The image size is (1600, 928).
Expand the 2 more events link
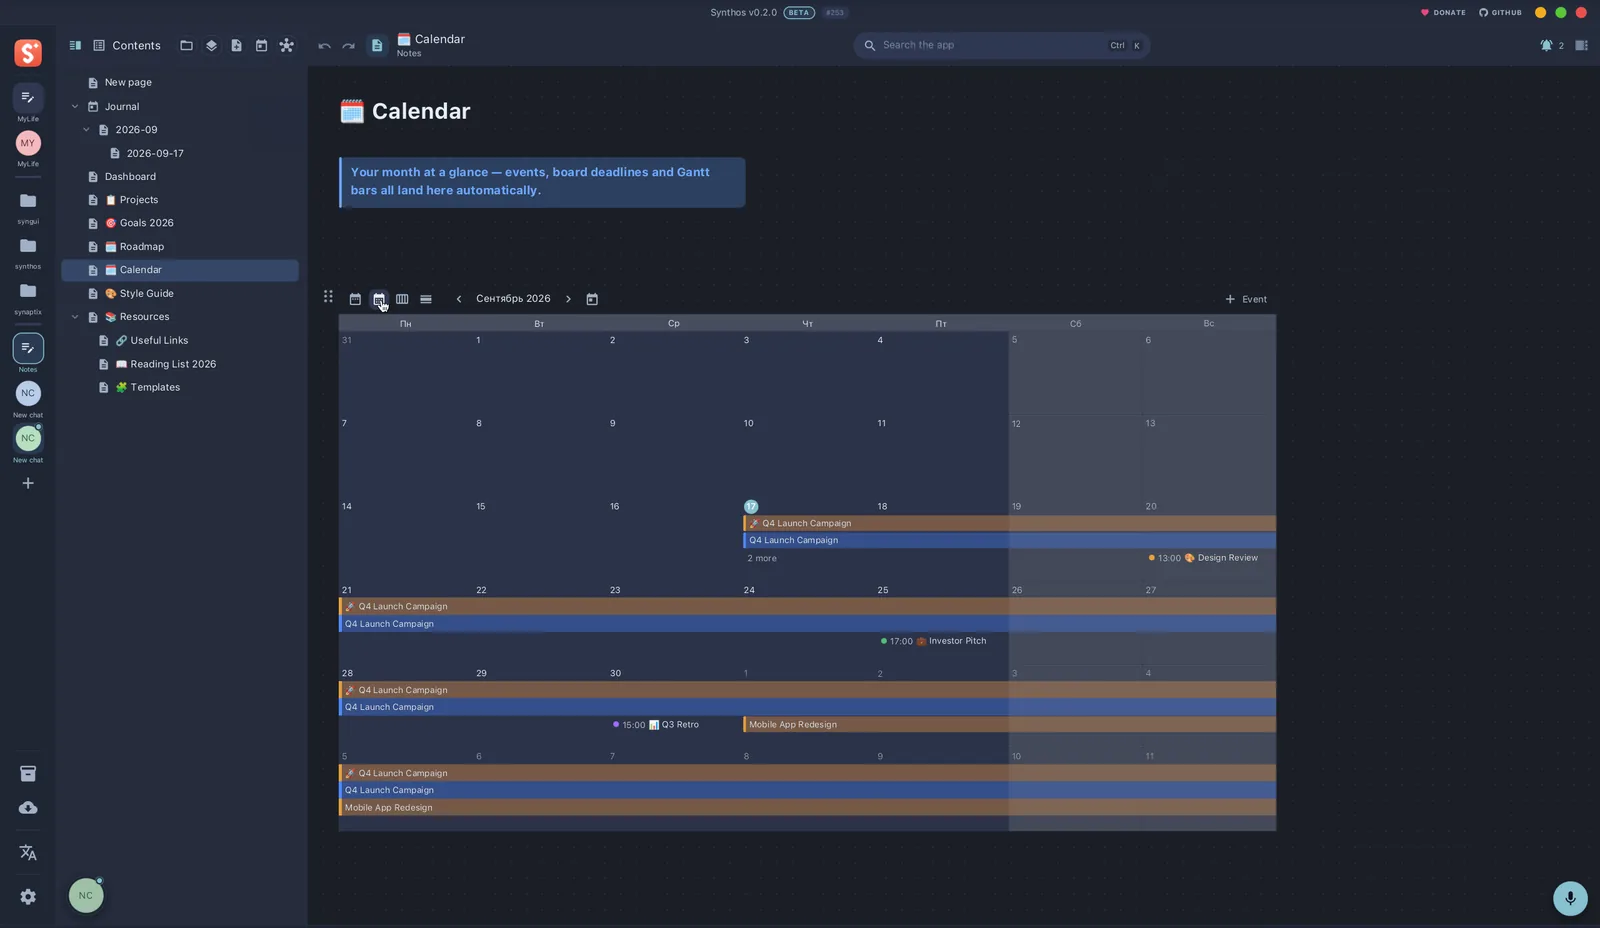click(x=762, y=558)
